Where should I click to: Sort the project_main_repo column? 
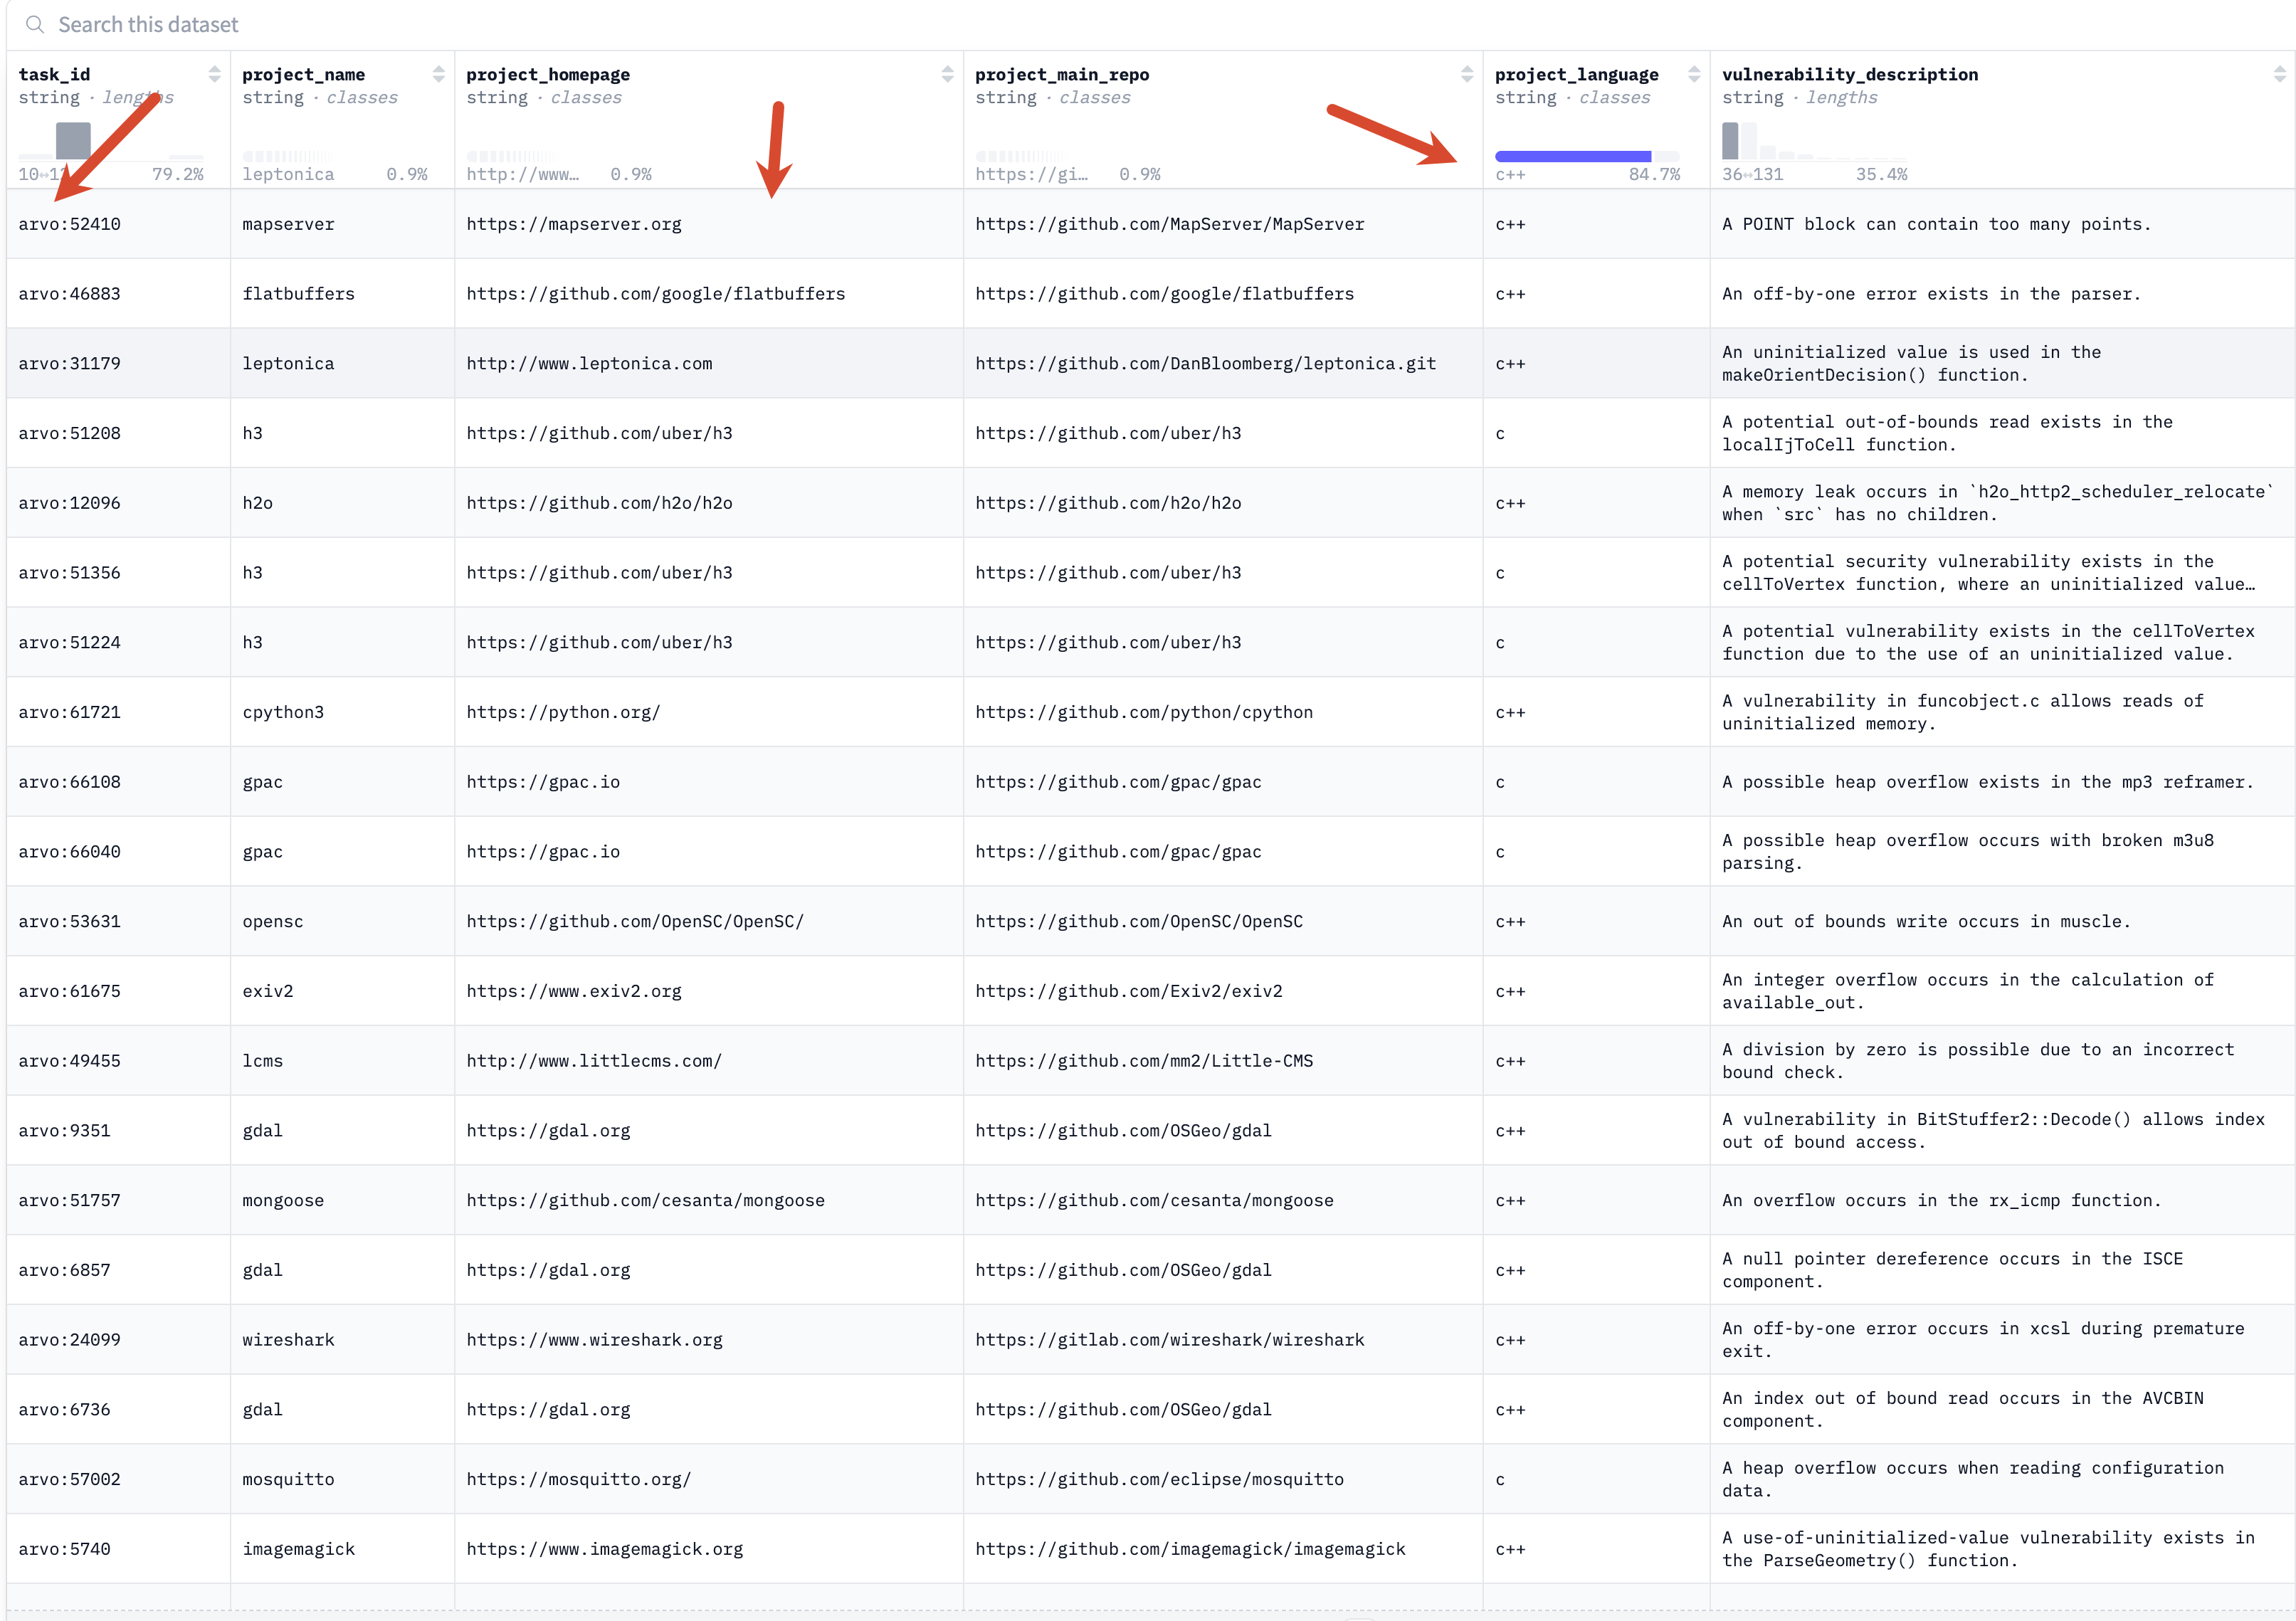(1466, 74)
